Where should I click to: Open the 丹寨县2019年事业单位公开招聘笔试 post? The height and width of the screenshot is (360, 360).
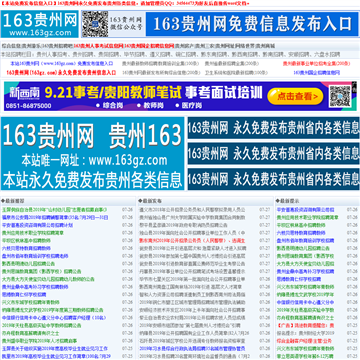(x=192, y=271)
